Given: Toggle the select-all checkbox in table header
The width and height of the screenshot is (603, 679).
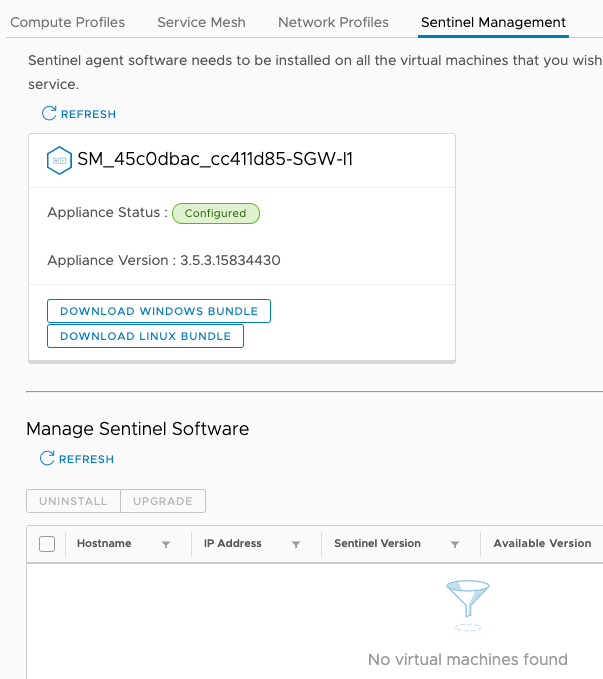Looking at the screenshot, I should tap(47, 544).
